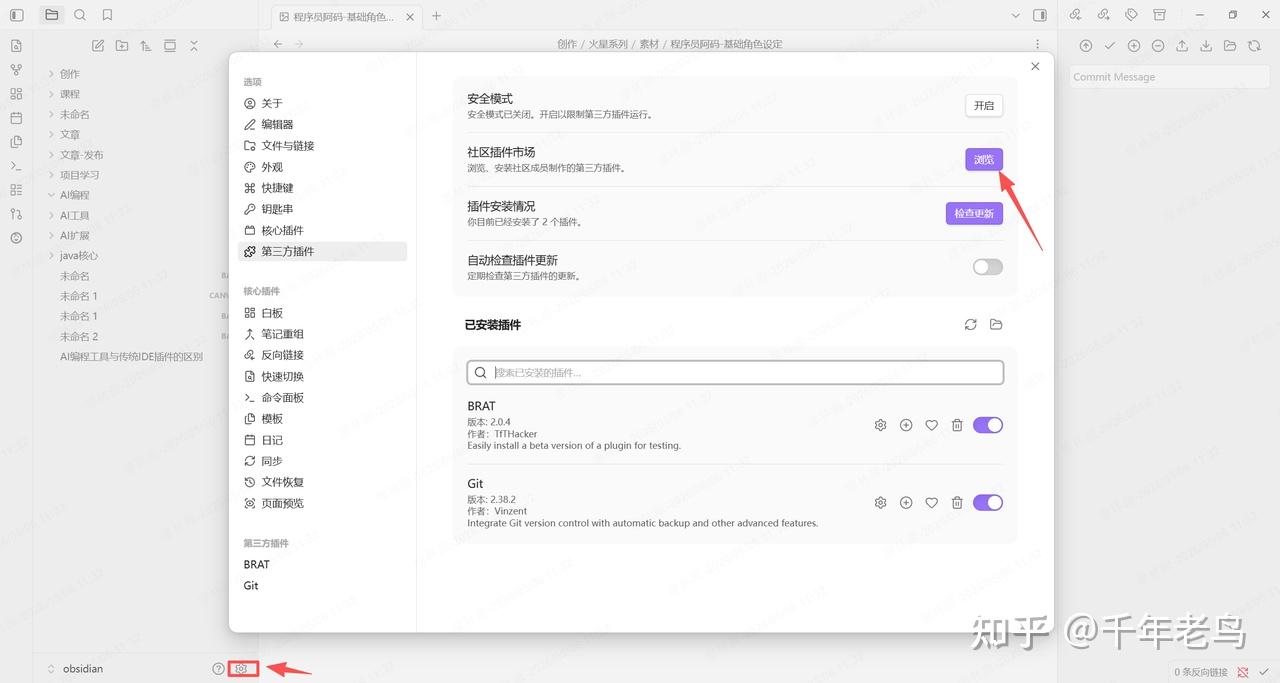Open the bookmarks pane icon
The image size is (1280, 683).
click(x=107, y=15)
